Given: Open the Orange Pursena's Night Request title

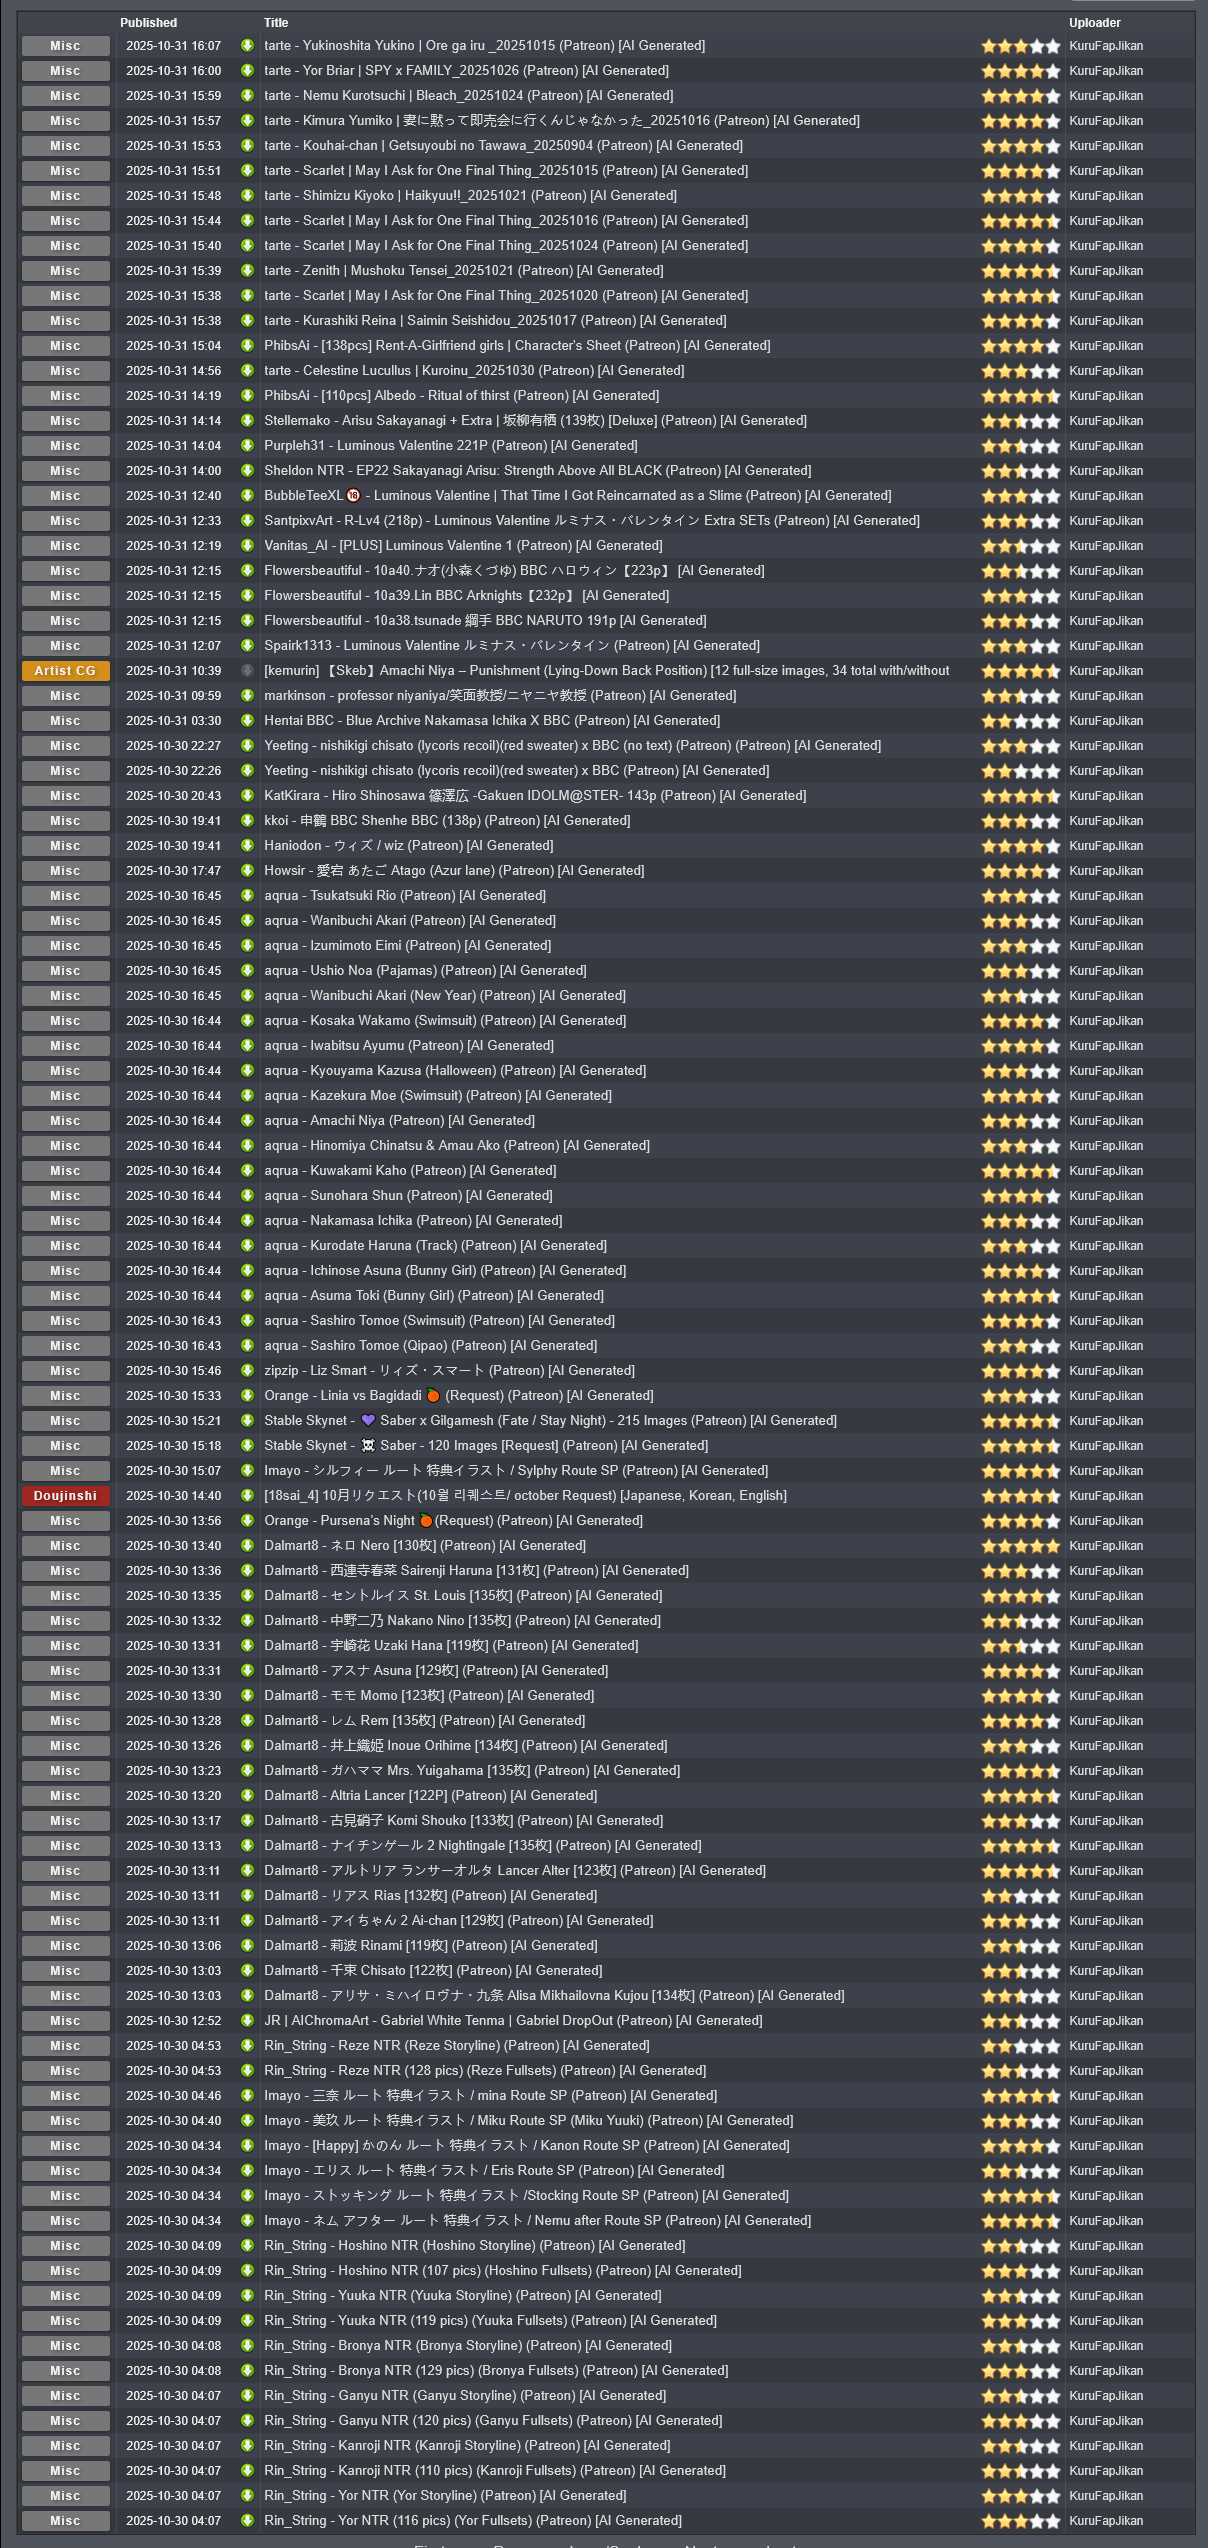Looking at the screenshot, I should 453,1521.
